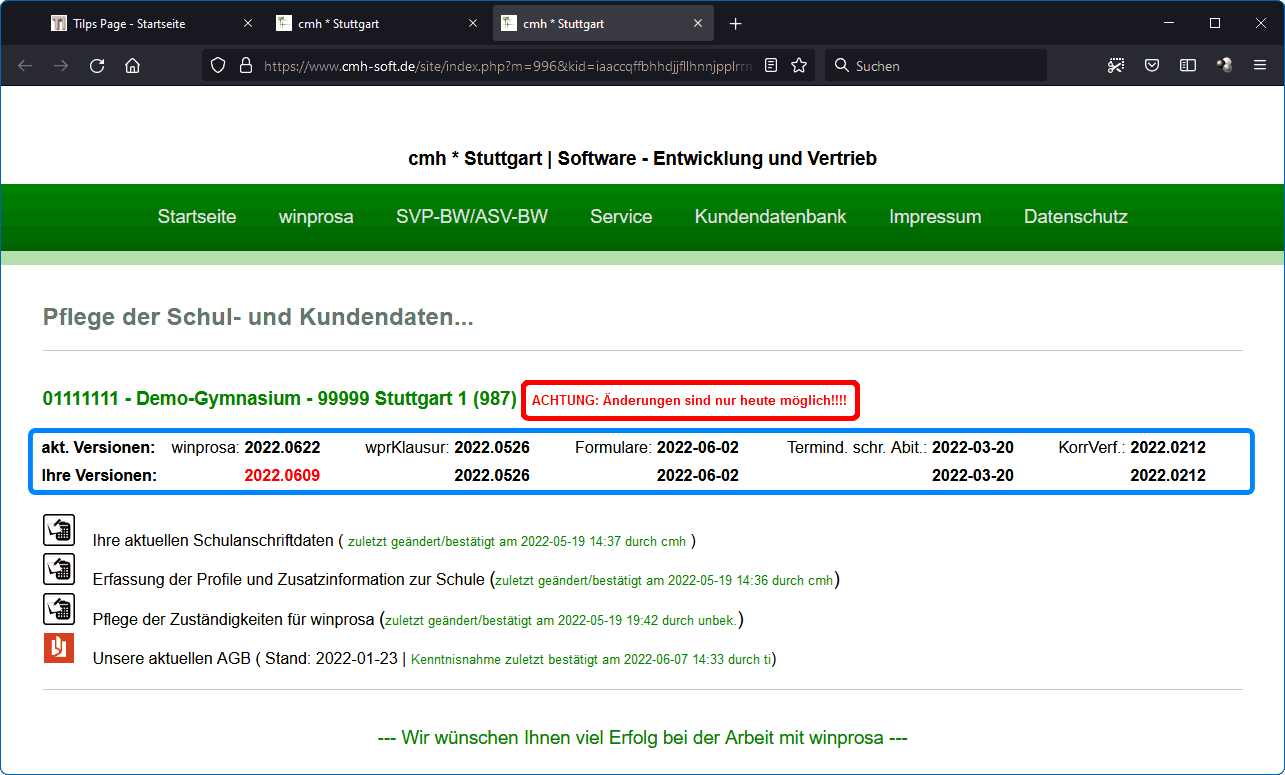Show the browser sidebar
Viewport: 1285px width, 775px height.
click(1188, 66)
